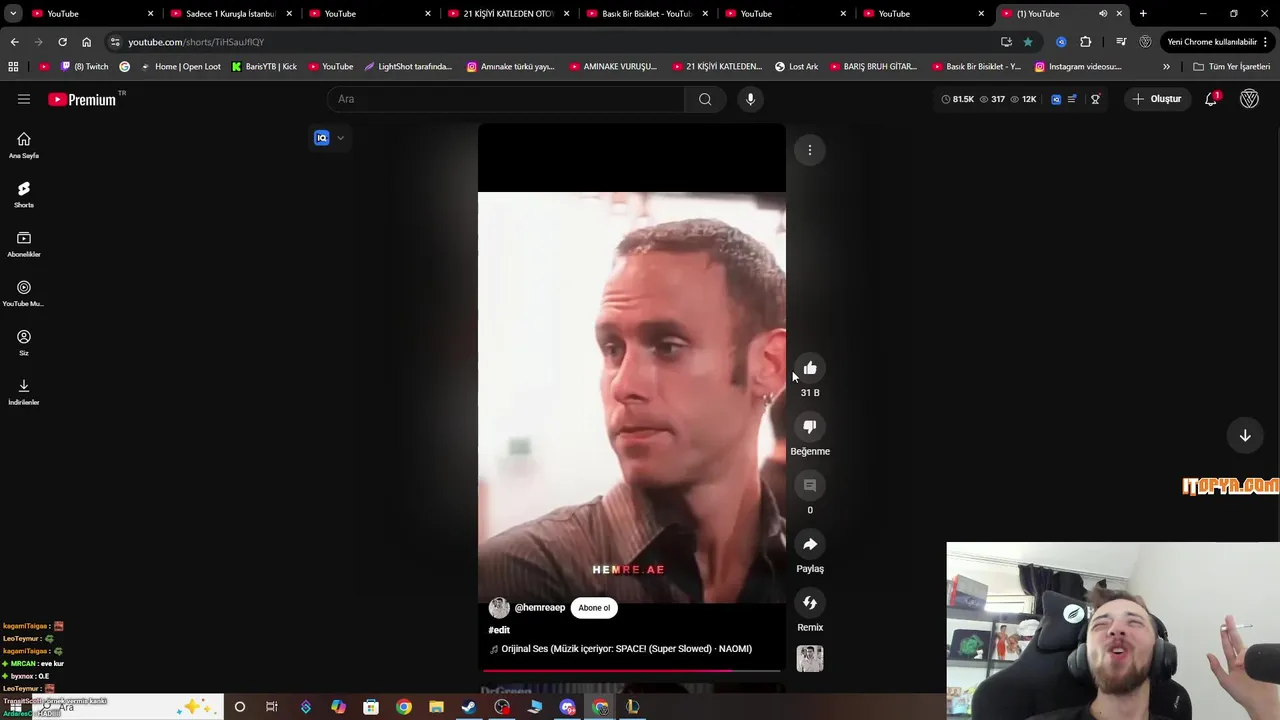Open account avatar menu
1280x720 pixels.
(x=1249, y=99)
